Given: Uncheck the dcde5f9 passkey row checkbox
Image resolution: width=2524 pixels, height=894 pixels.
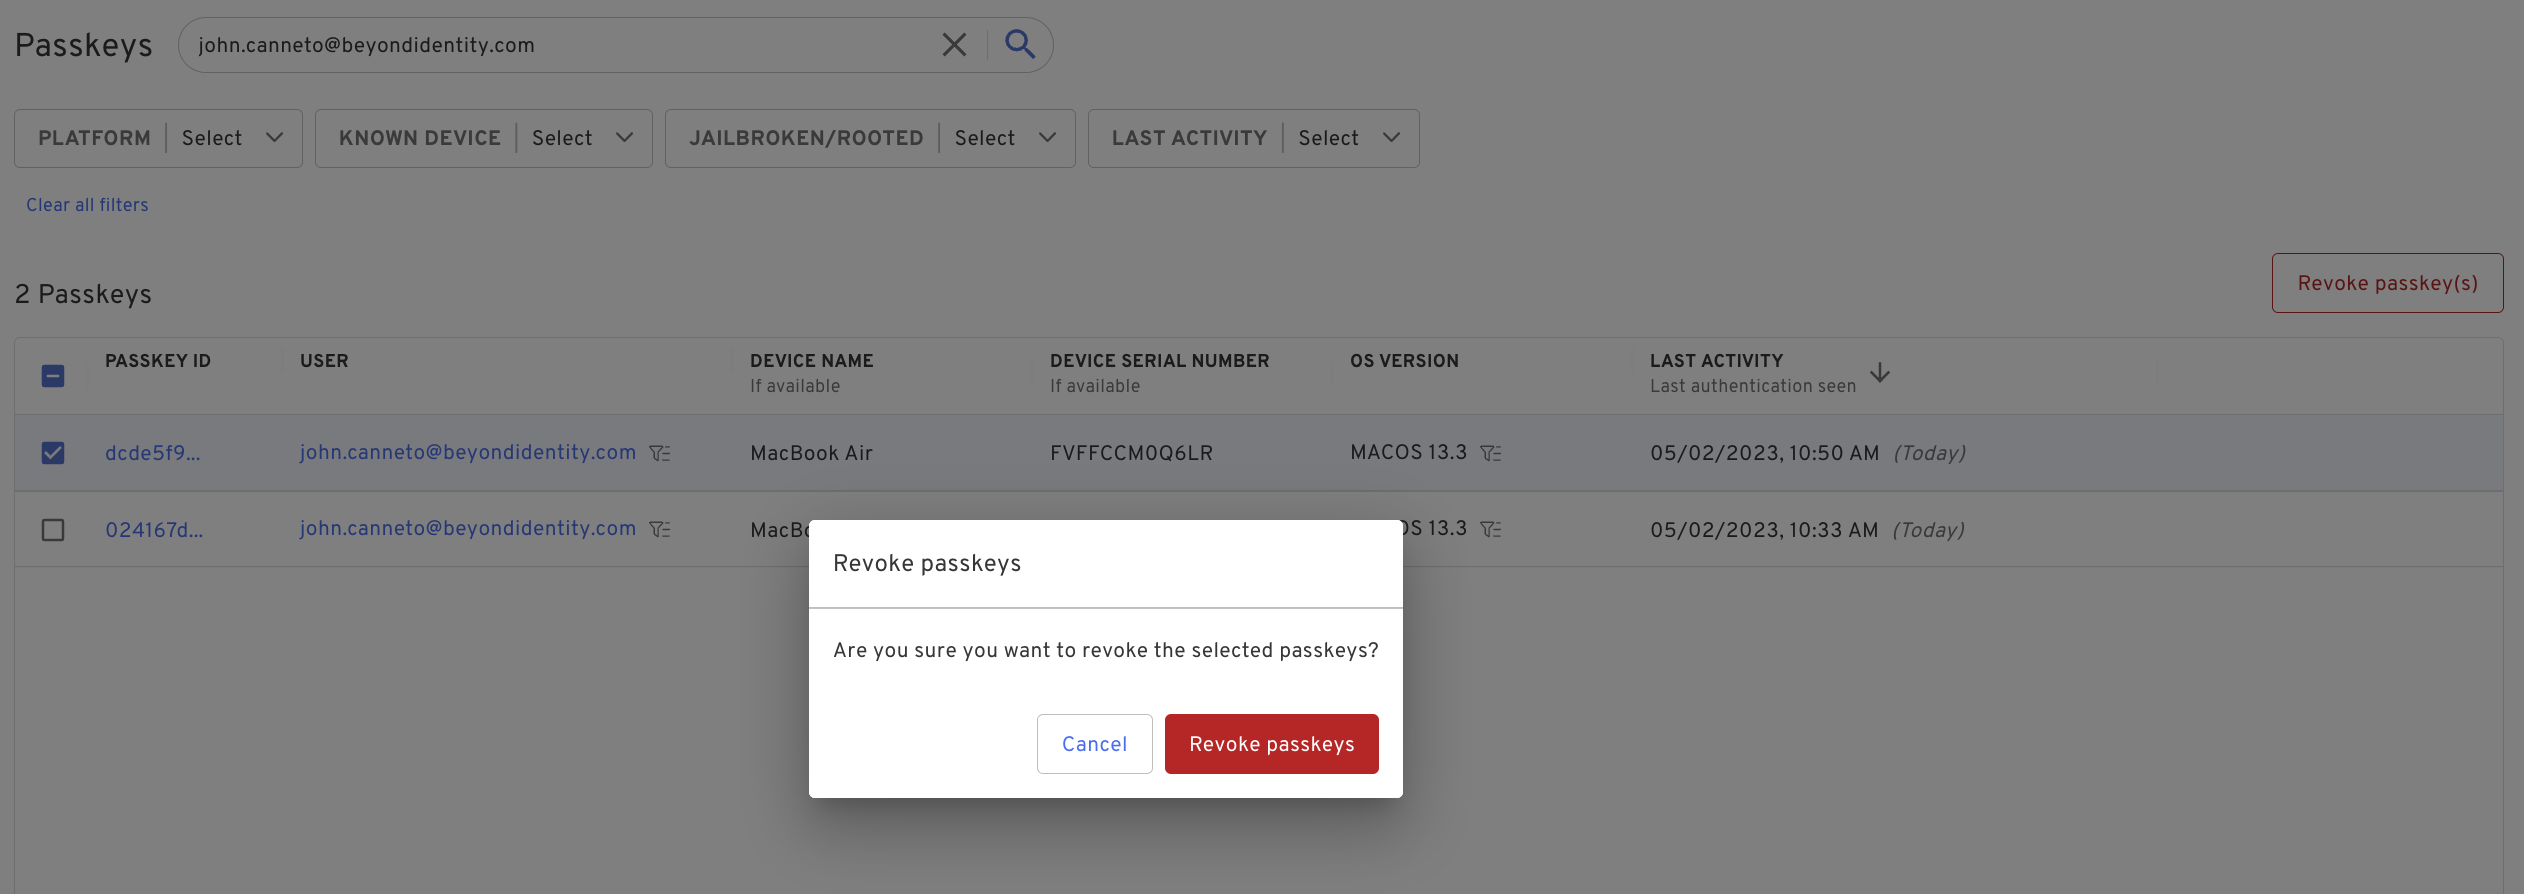Looking at the screenshot, I should coord(53,453).
